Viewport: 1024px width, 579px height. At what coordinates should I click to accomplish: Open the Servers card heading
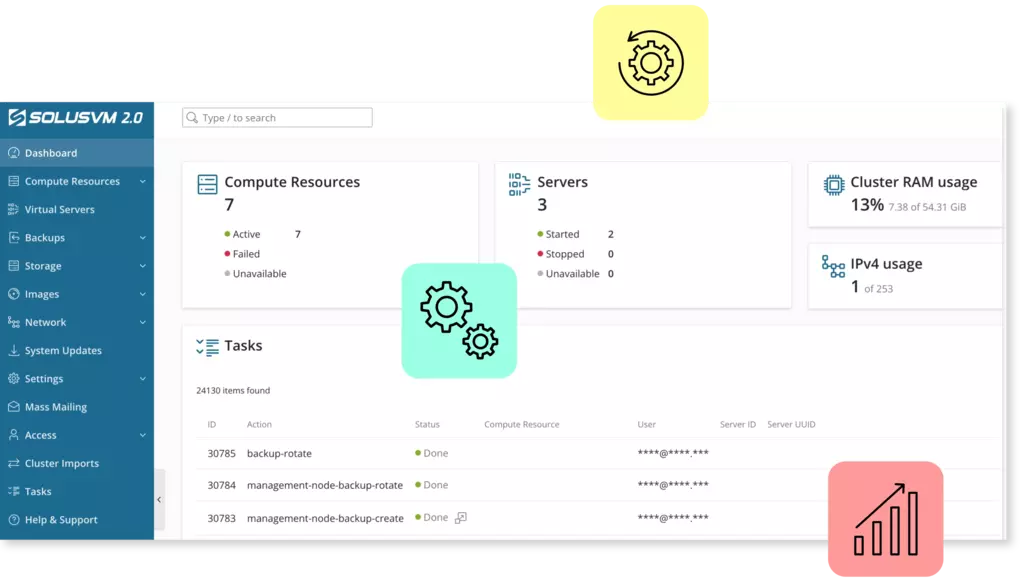pyautogui.click(x=562, y=182)
